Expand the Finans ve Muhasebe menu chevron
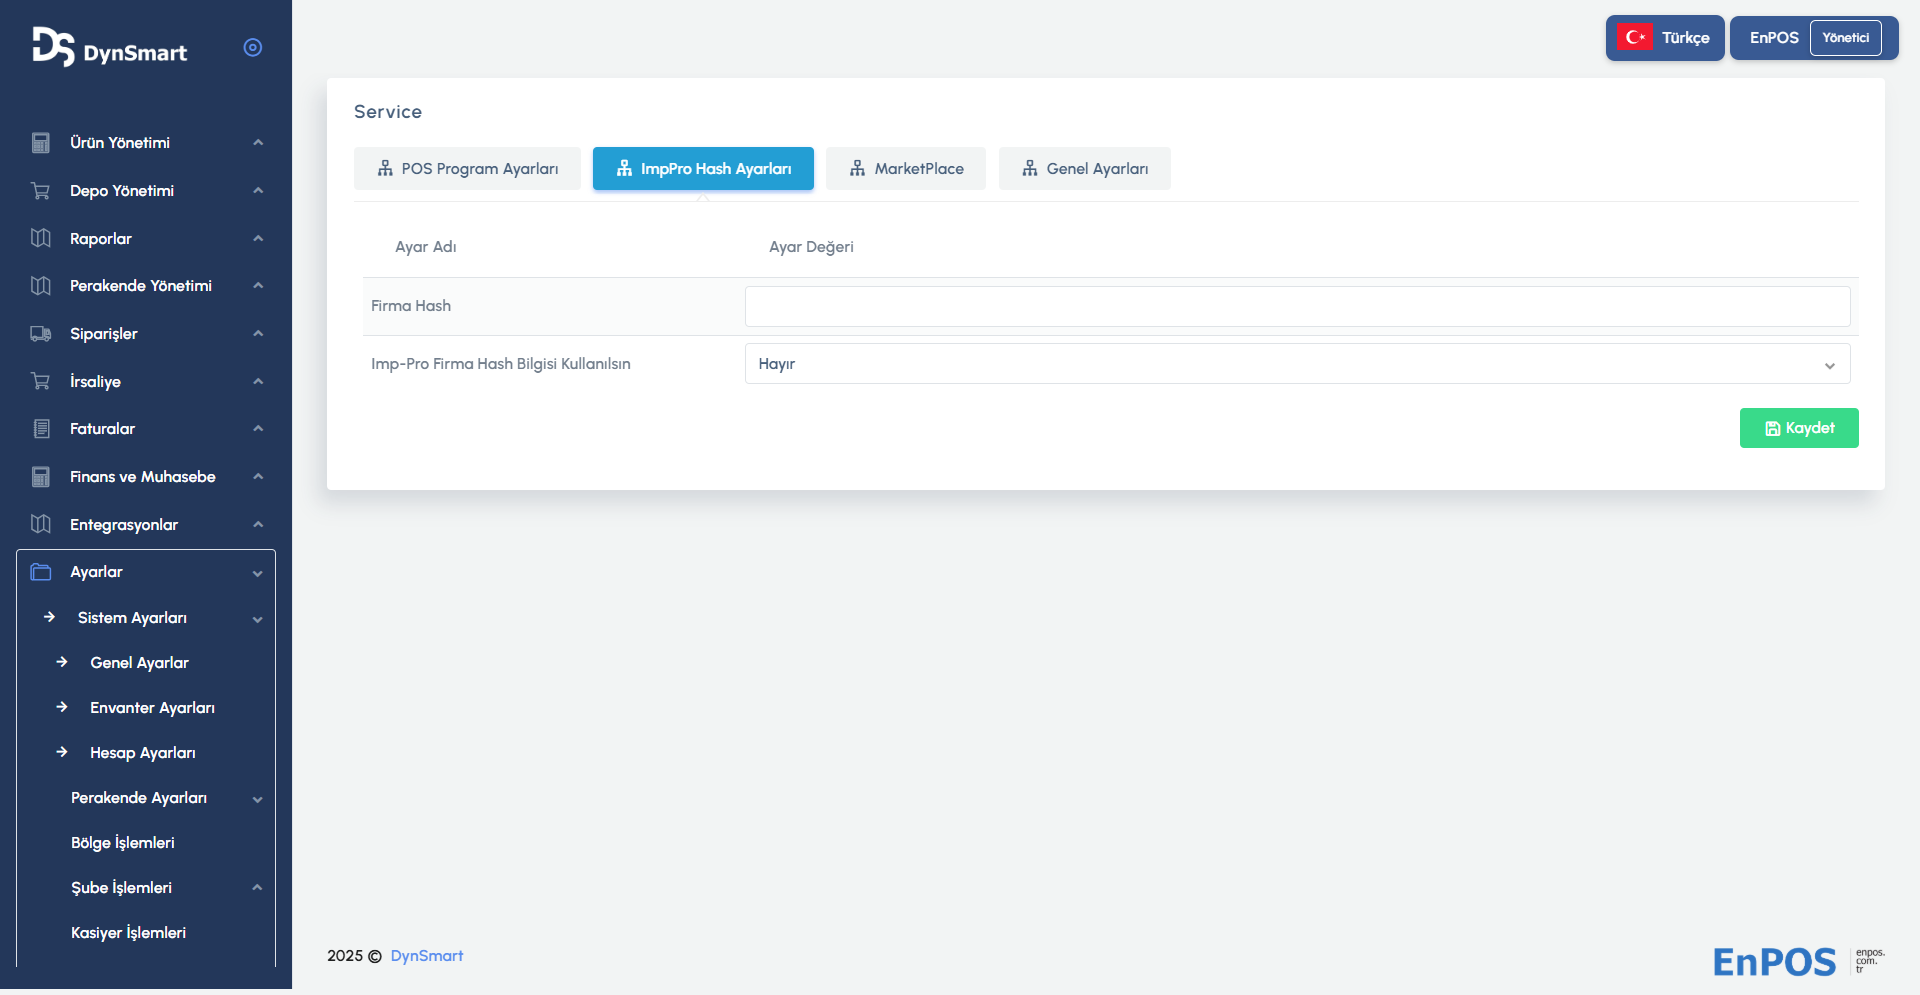The height and width of the screenshot is (995, 1920). (x=258, y=477)
